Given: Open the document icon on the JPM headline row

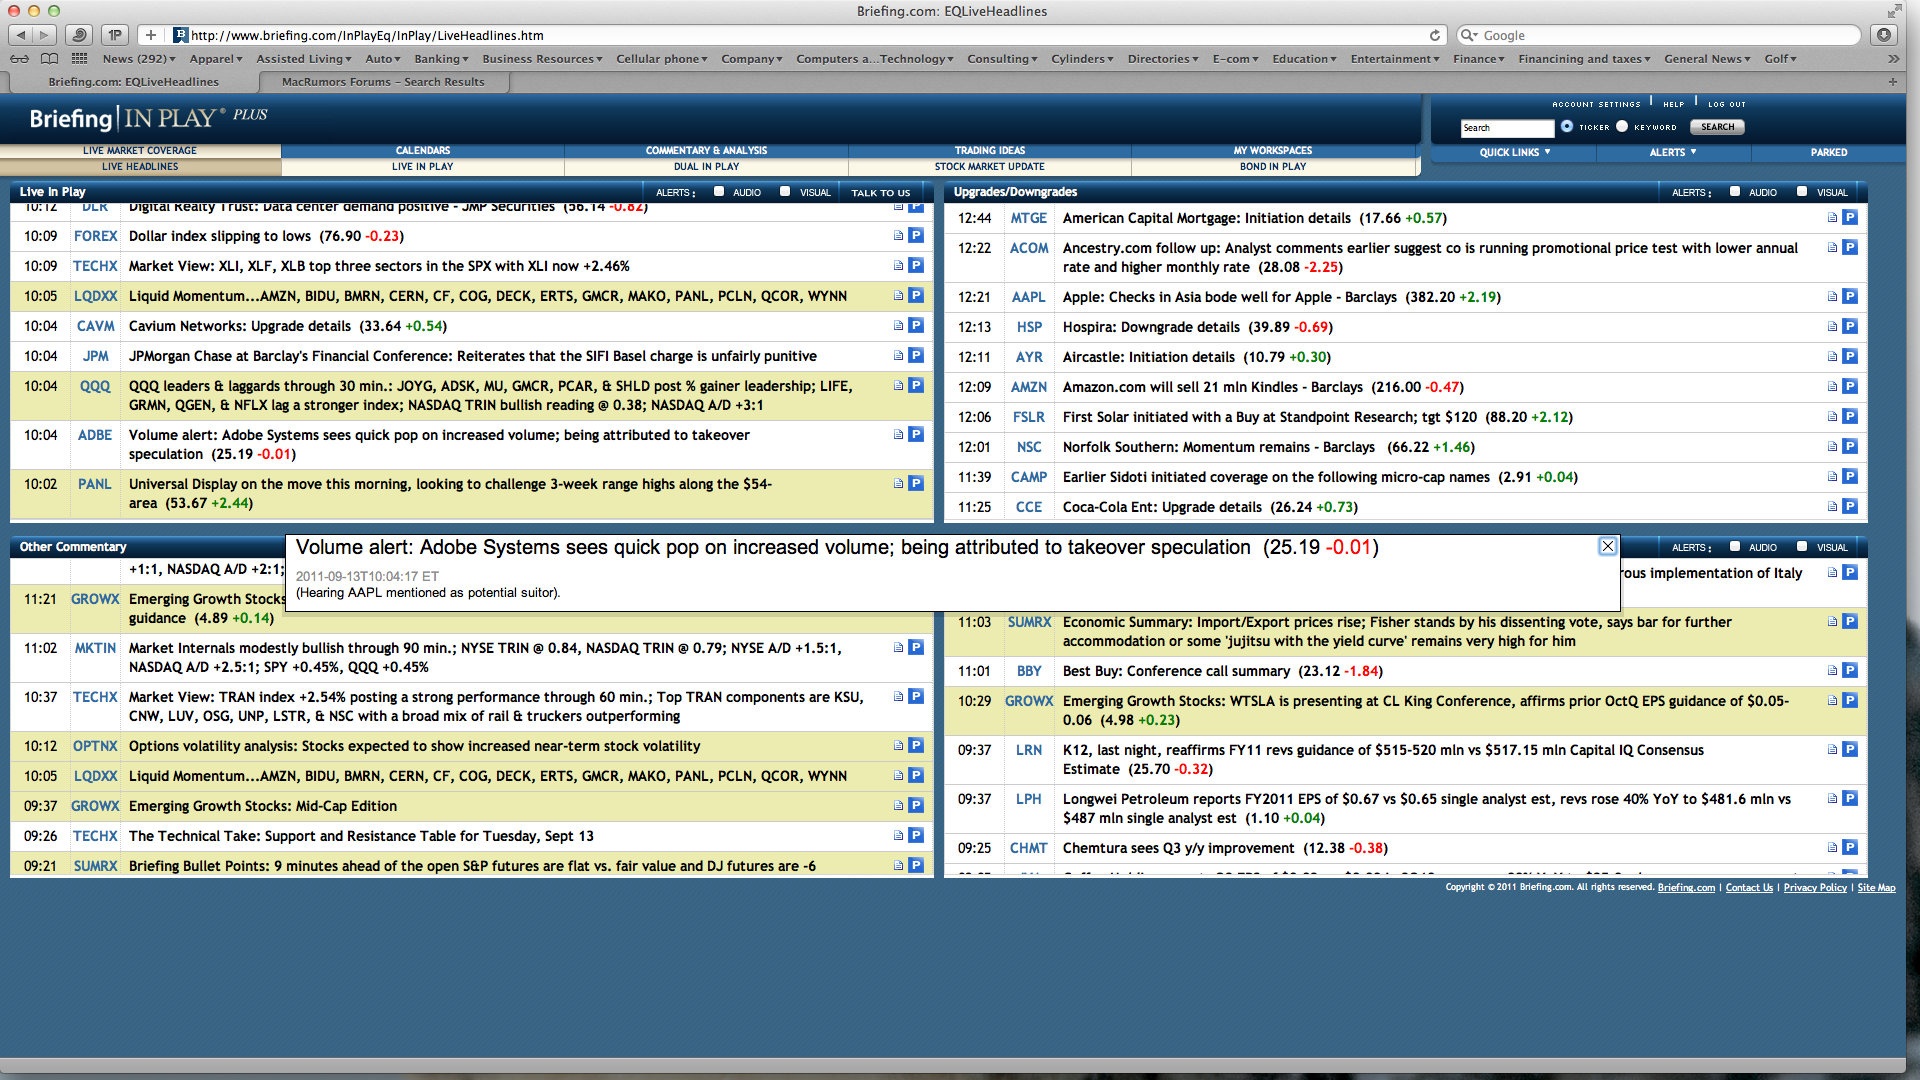Looking at the screenshot, I should (898, 356).
